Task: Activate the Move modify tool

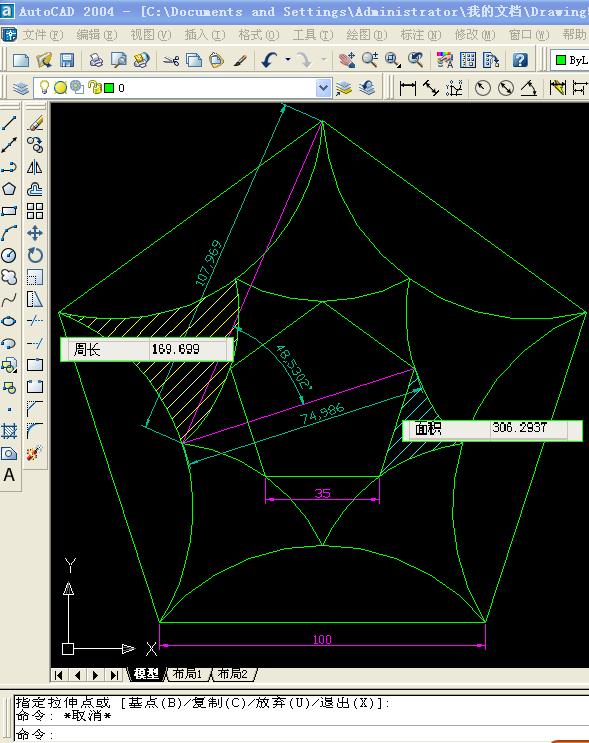Action: point(35,233)
